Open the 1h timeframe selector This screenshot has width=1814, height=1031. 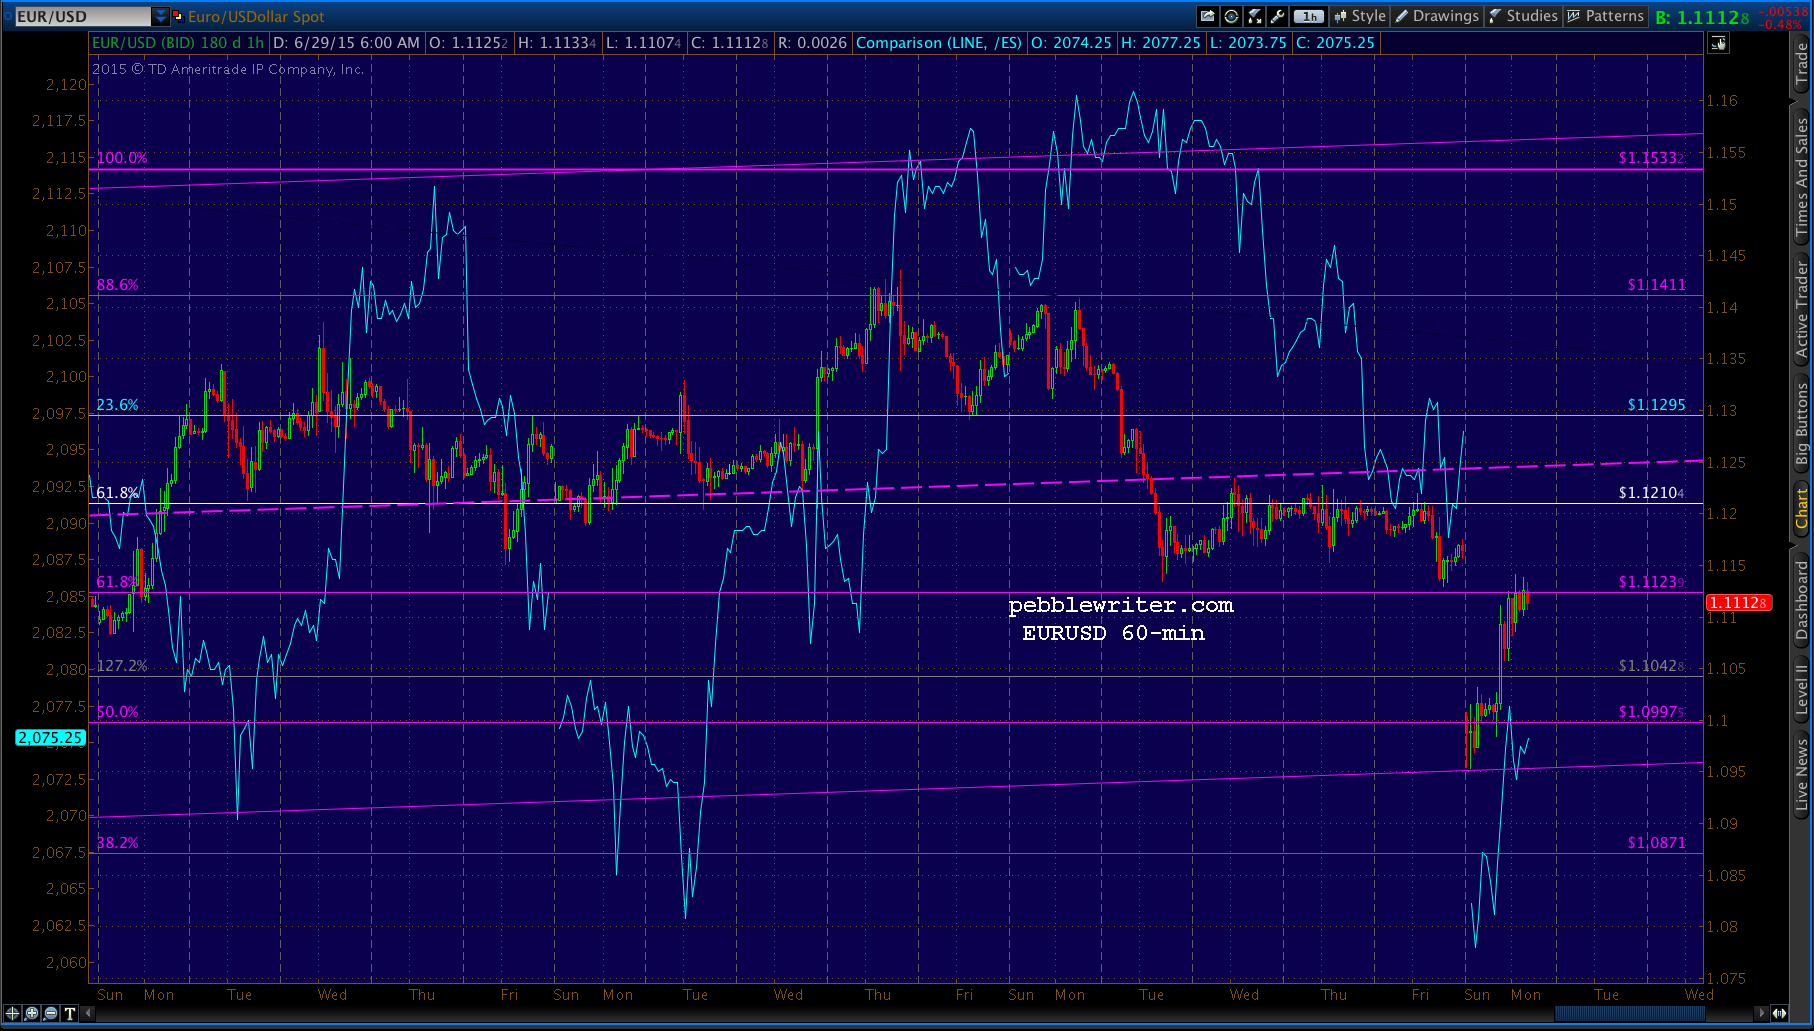(1308, 16)
